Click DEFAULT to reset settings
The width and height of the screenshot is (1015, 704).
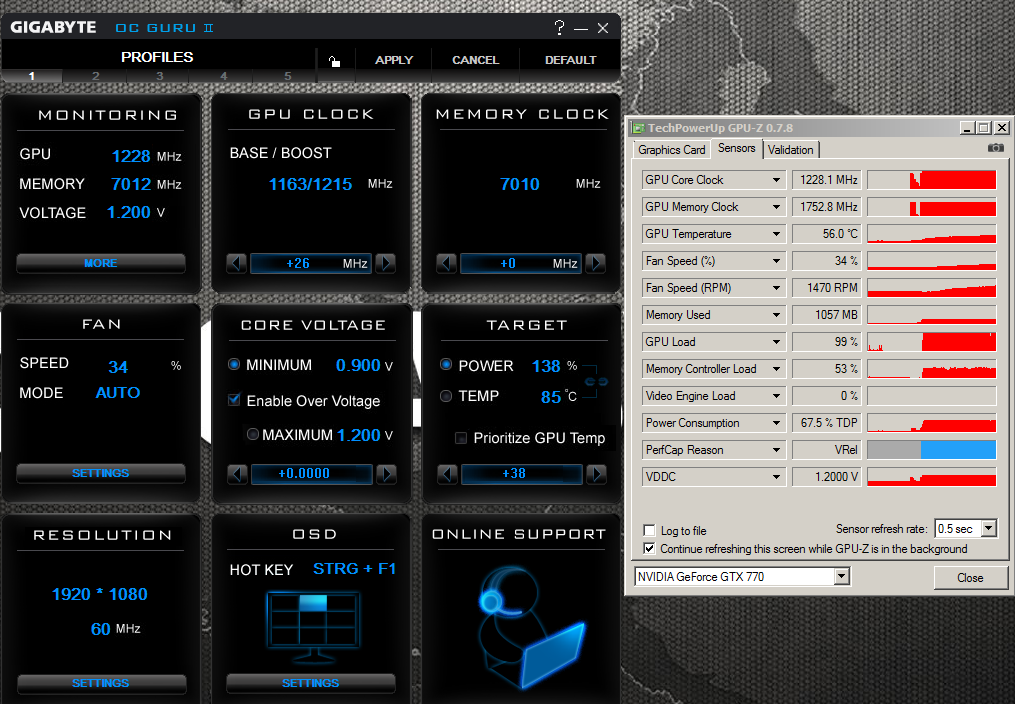coord(570,60)
